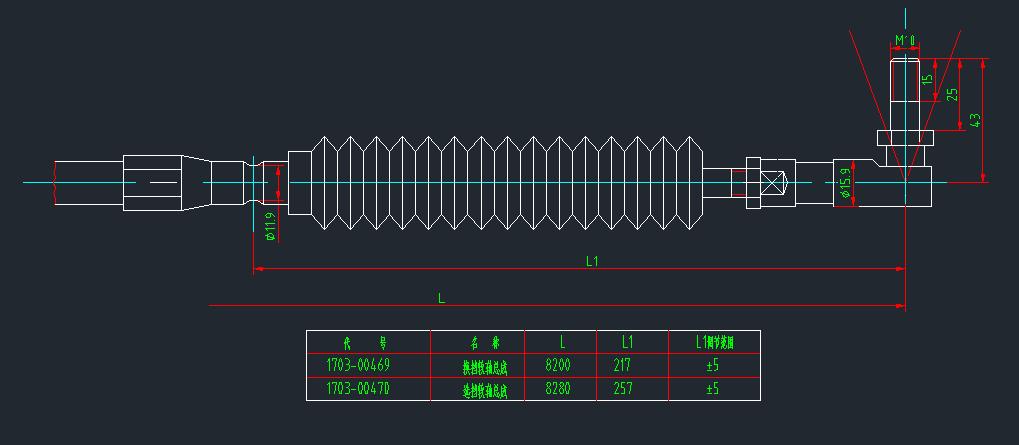Click the ±5 tolerance in second data row
This screenshot has height=445, width=1019.
[712, 389]
